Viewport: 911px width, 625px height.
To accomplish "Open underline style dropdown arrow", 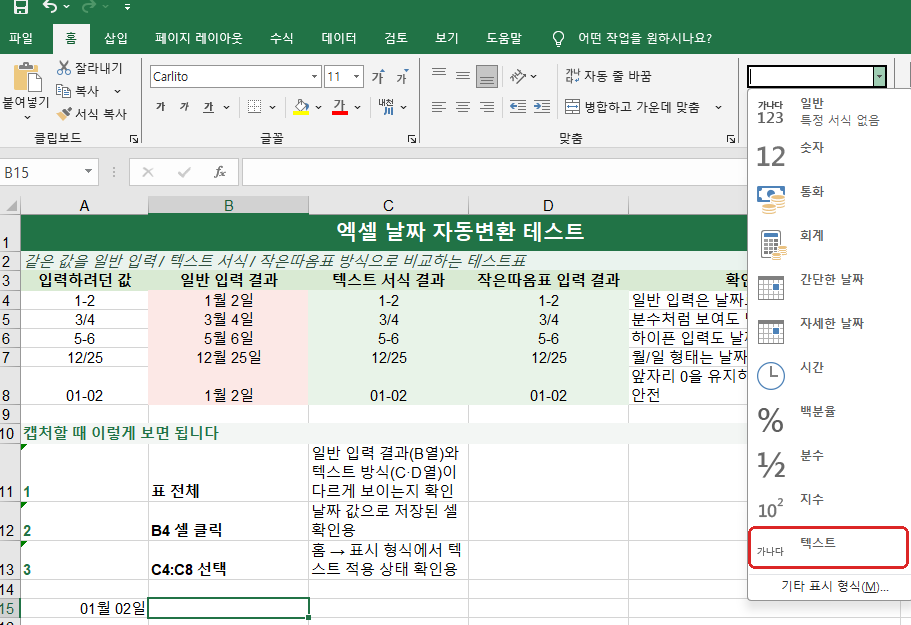I will point(227,107).
